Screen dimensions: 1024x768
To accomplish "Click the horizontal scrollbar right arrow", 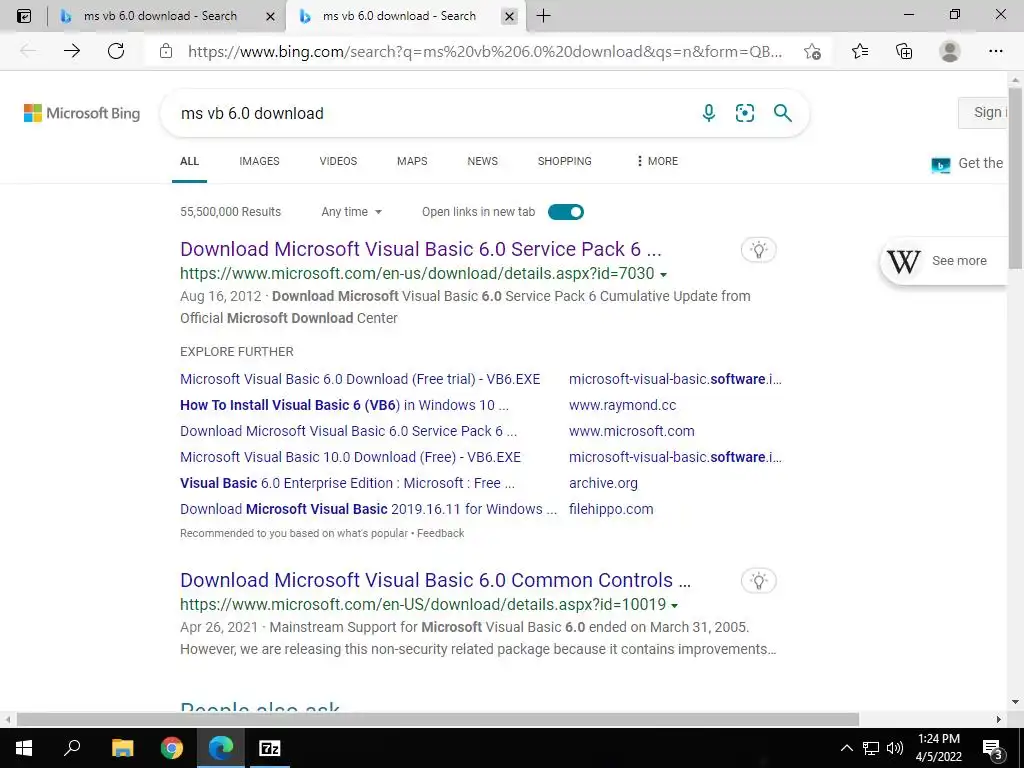I will coord(999,719).
